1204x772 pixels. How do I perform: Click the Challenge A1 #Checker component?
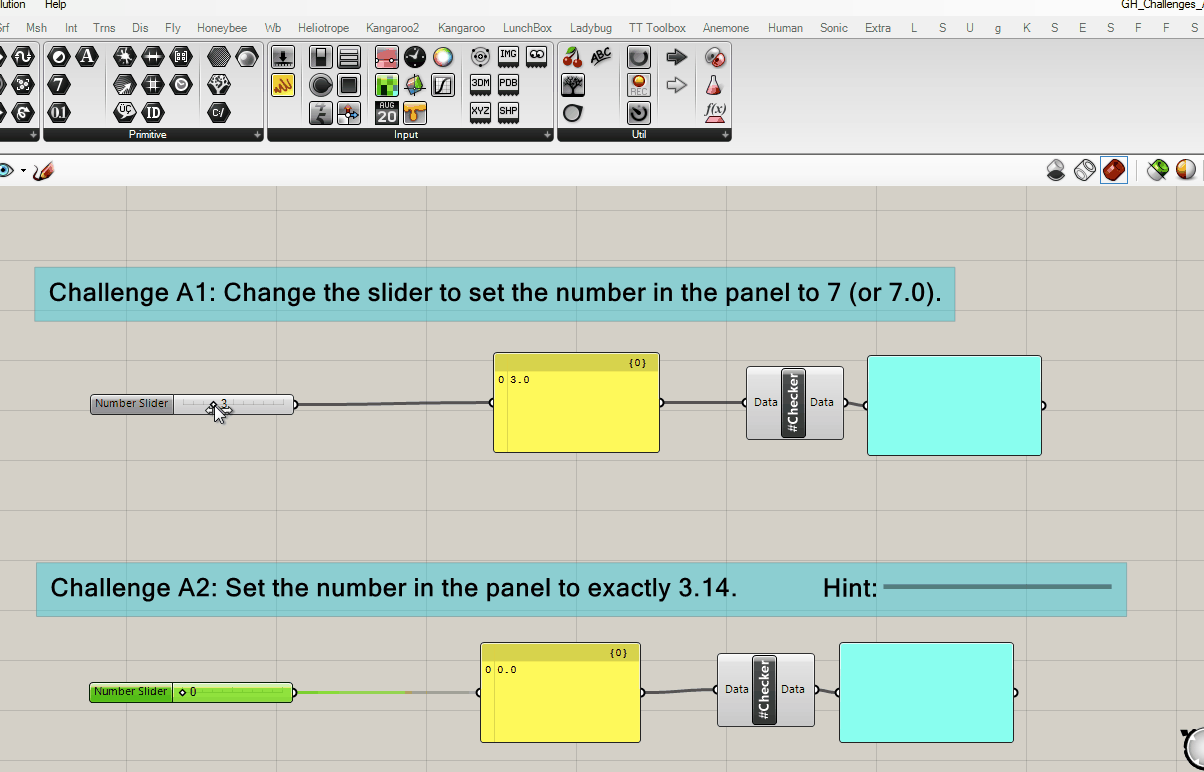point(793,403)
